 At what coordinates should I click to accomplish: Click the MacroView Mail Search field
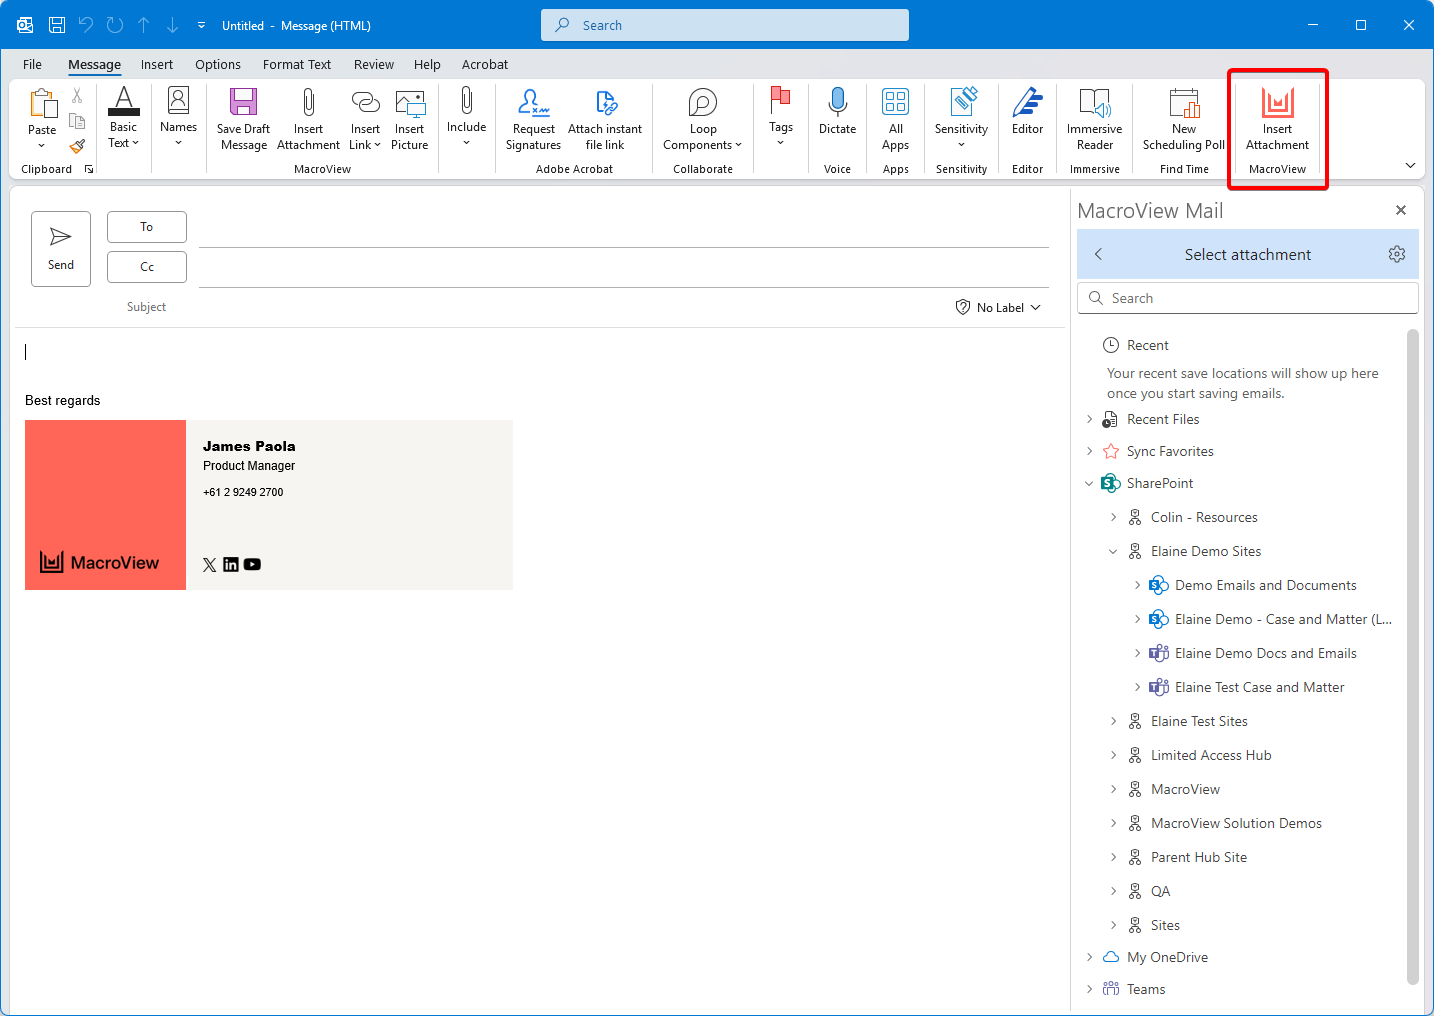[x=1248, y=298]
